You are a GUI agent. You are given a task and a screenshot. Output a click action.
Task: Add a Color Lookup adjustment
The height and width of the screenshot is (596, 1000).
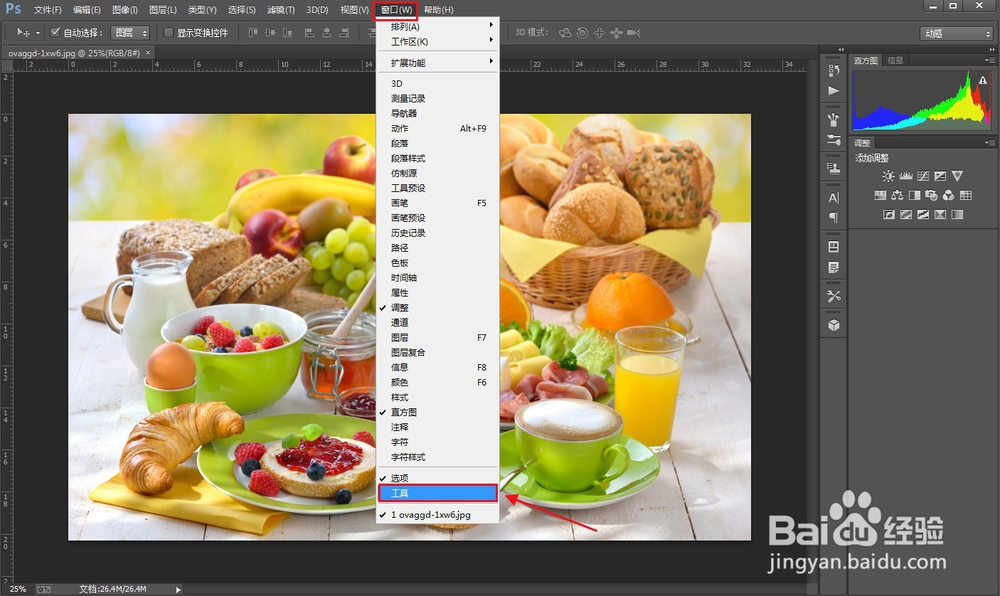point(966,195)
